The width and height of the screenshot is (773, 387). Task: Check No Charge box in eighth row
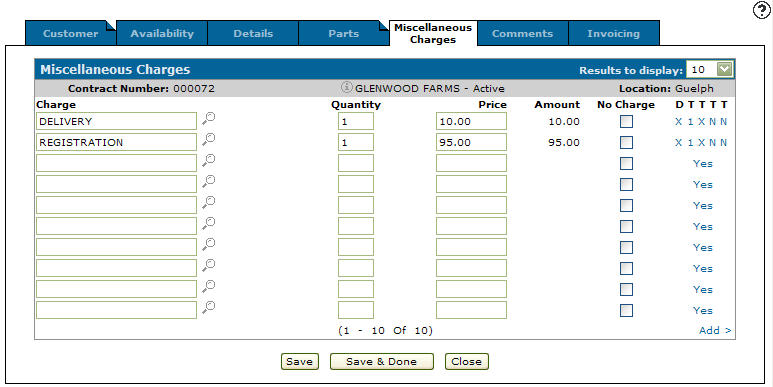[x=626, y=268]
